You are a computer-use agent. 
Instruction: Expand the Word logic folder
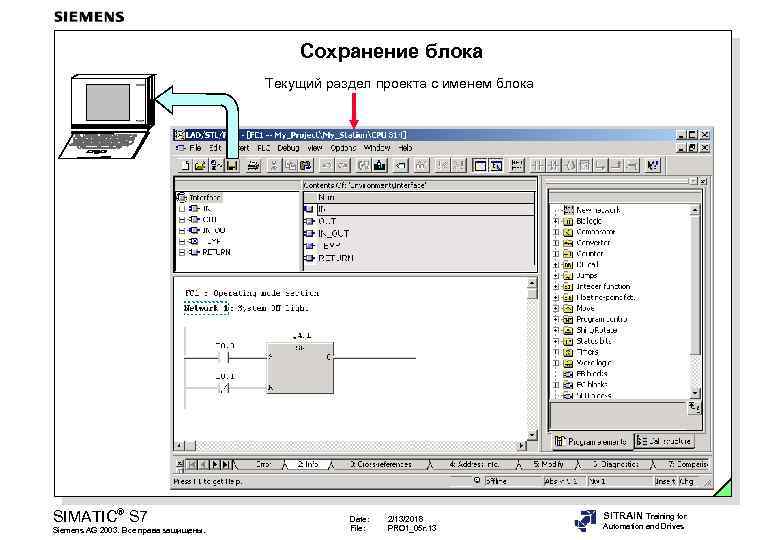click(x=557, y=363)
